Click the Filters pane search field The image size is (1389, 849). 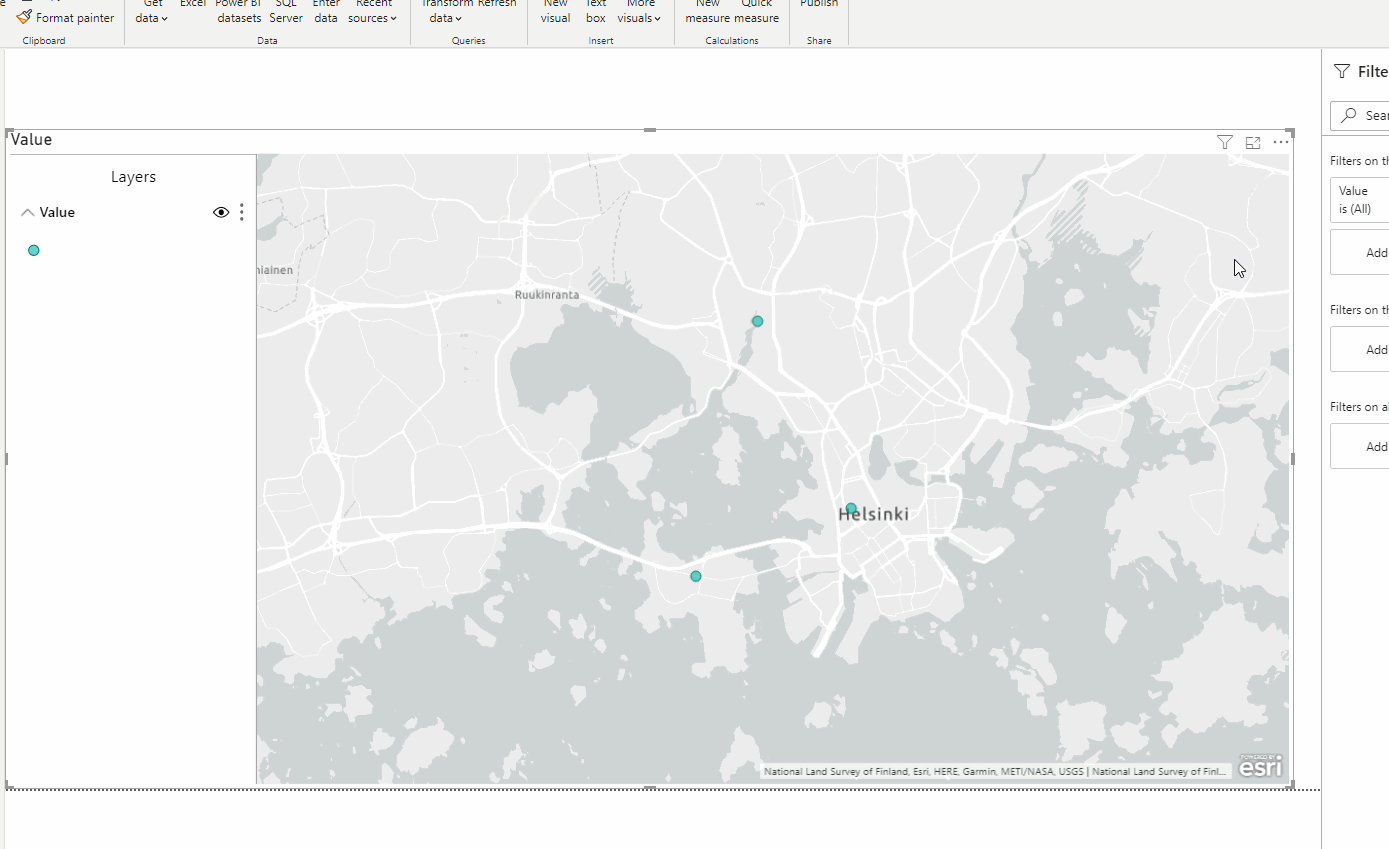pyautogui.click(x=1360, y=115)
